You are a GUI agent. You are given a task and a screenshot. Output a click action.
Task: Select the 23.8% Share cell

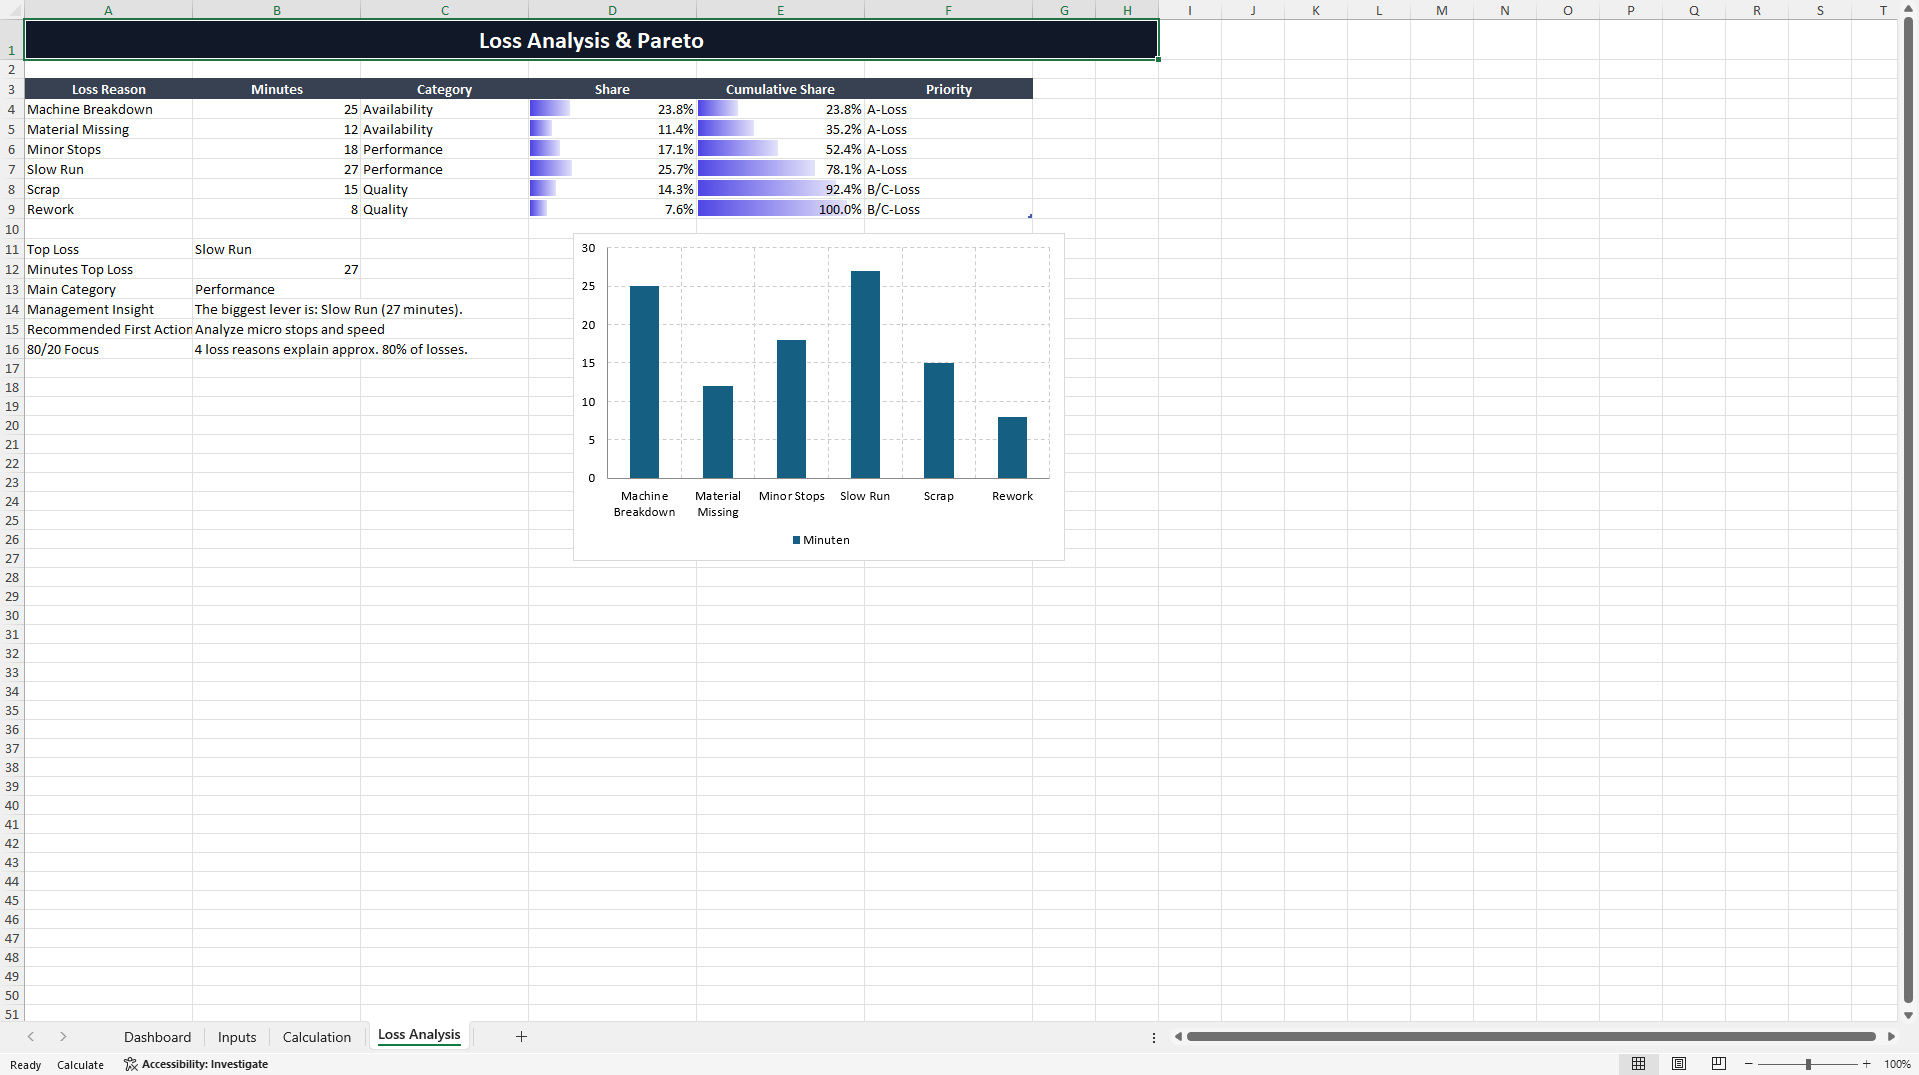pyautogui.click(x=612, y=109)
